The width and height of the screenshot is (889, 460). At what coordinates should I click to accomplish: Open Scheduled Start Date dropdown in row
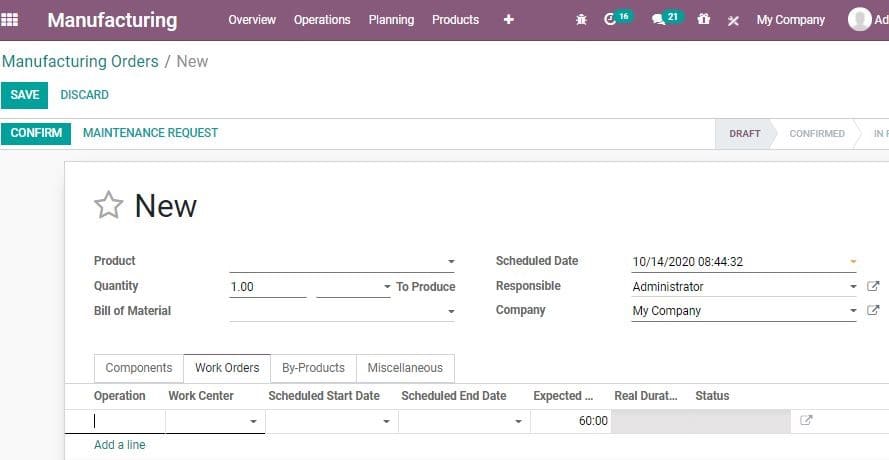[386, 421]
